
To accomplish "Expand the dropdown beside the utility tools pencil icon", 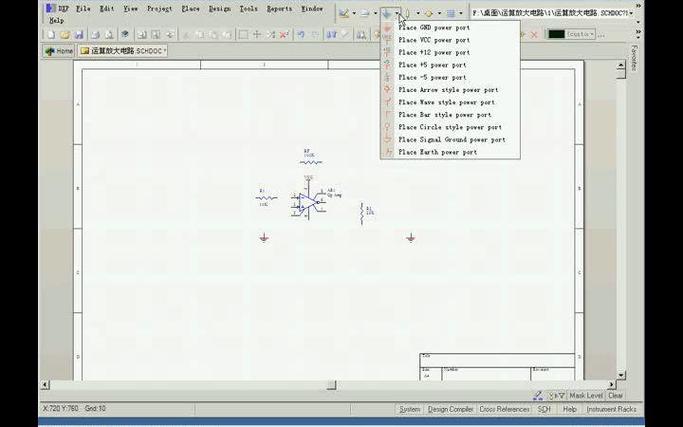I will [x=354, y=14].
